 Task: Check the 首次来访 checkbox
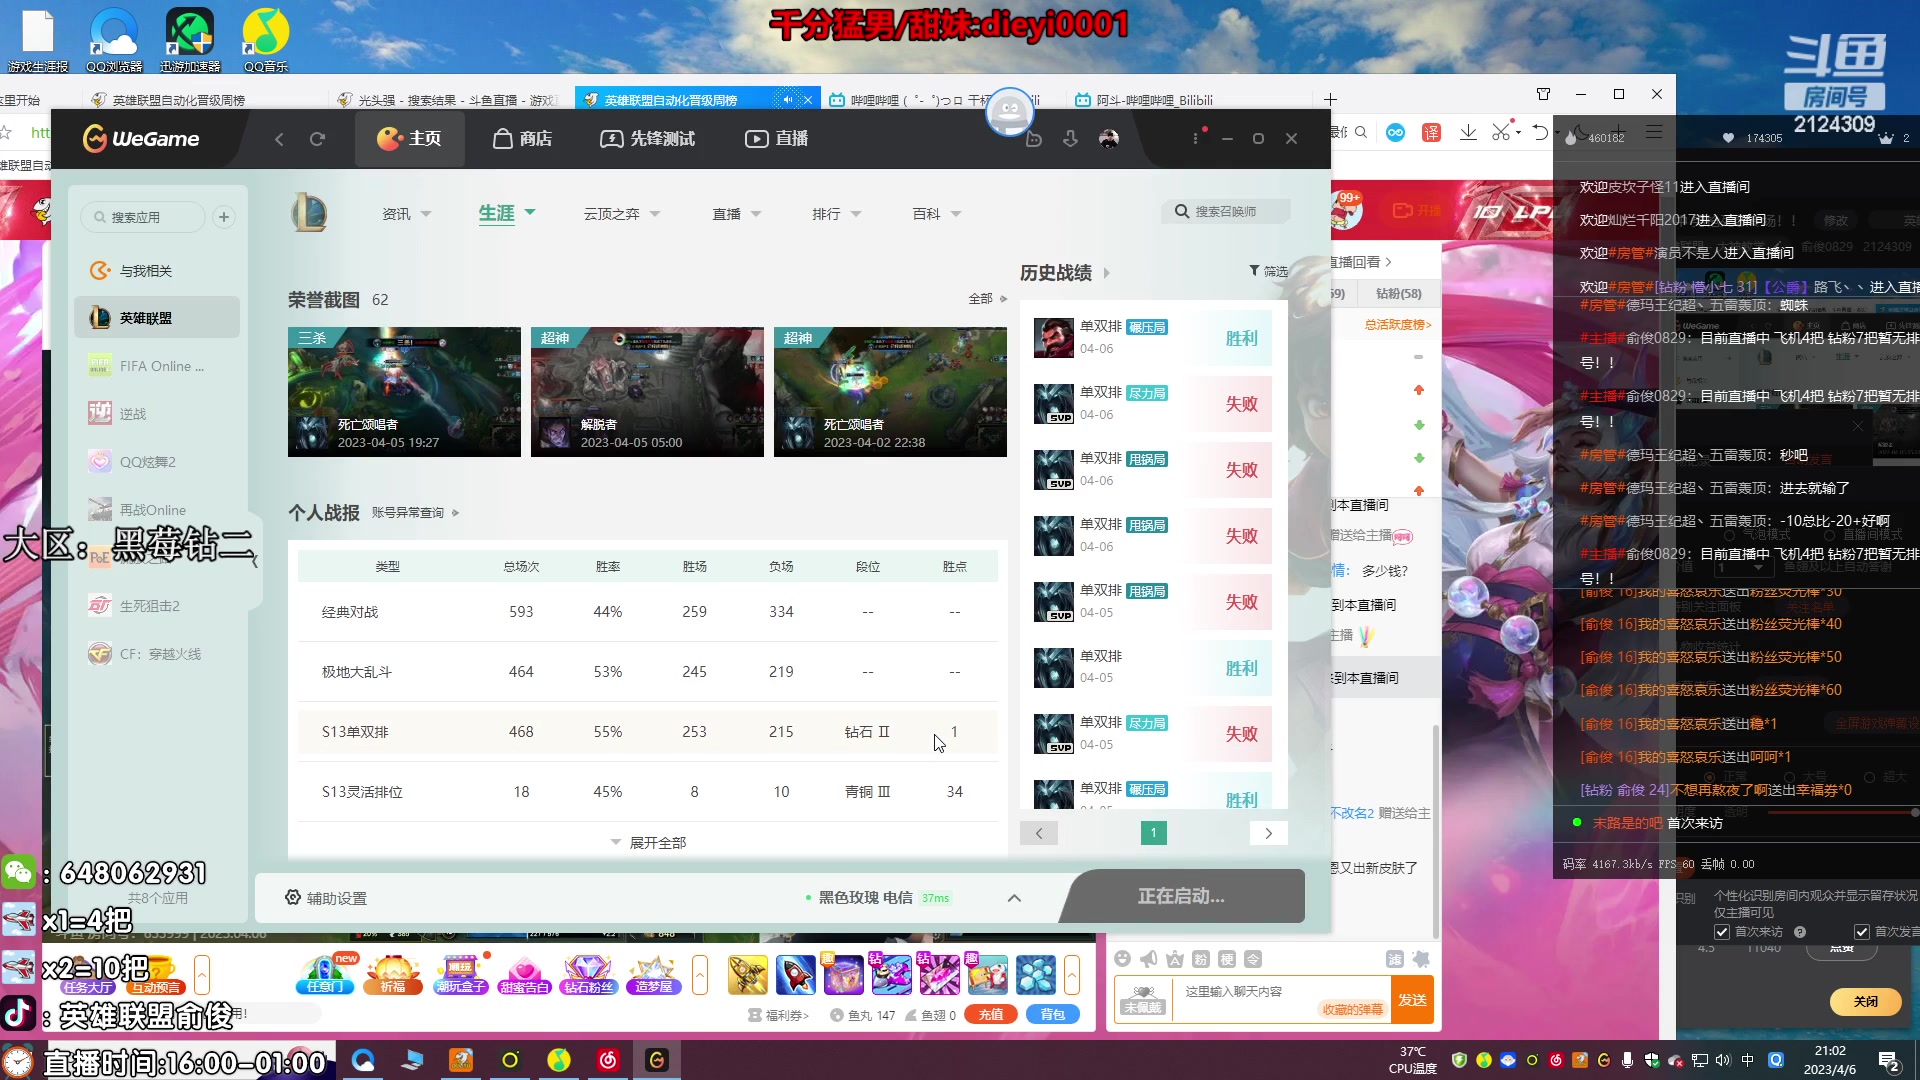[x=1722, y=932]
